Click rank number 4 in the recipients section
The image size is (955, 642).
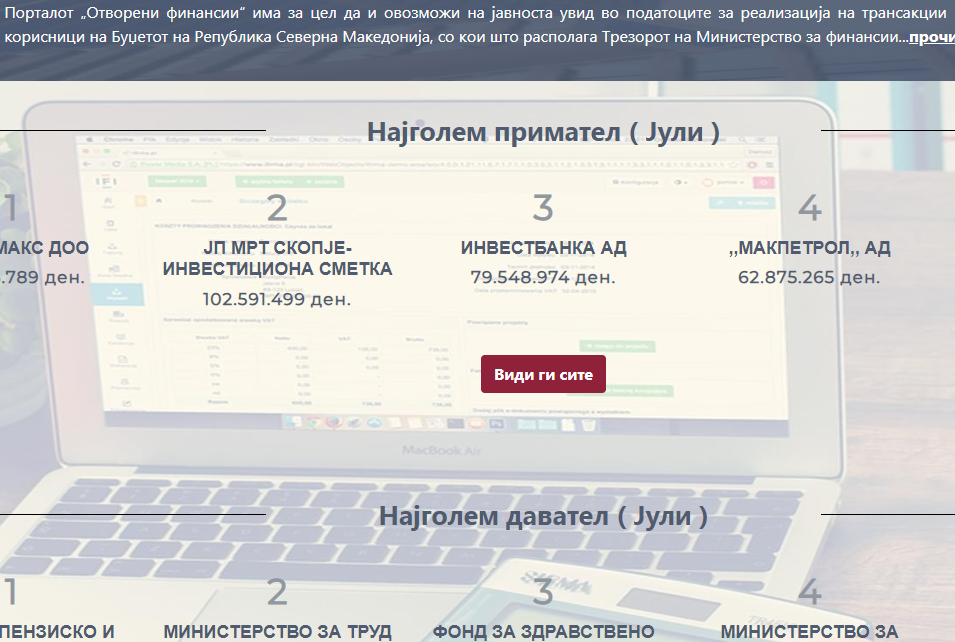810,208
